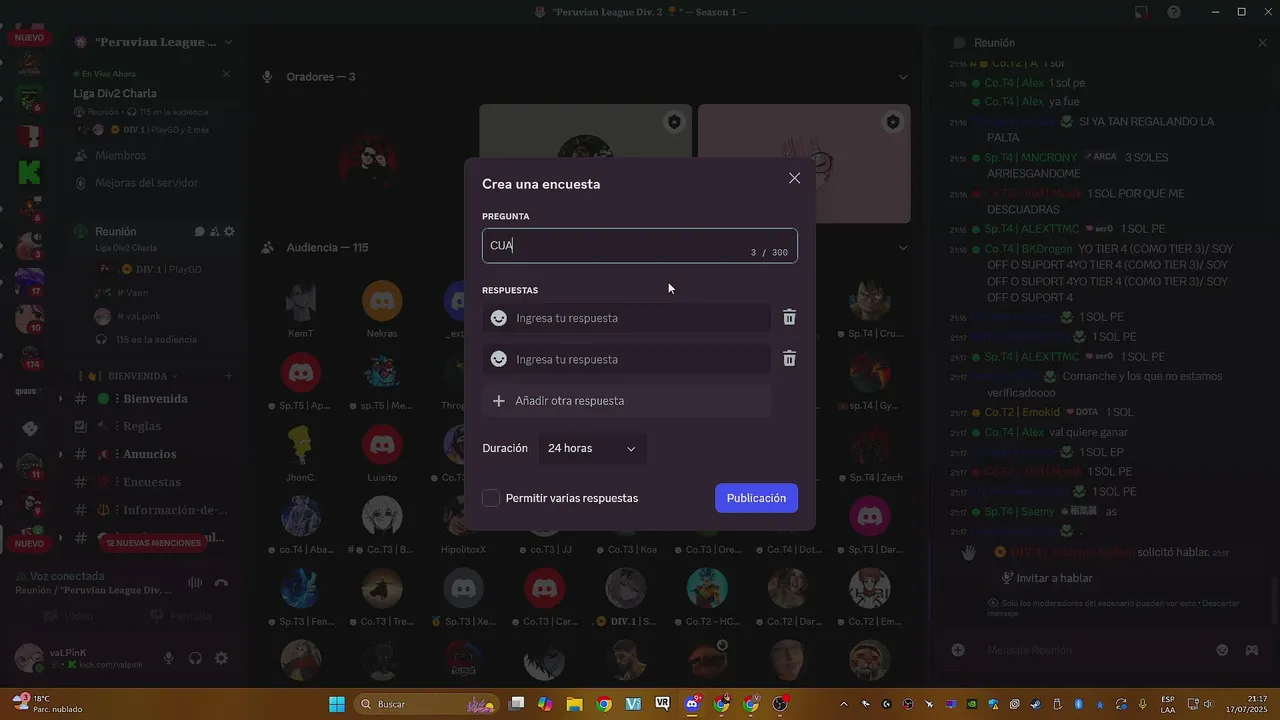The height and width of the screenshot is (720, 1280).
Task: Close the Reunión chat panel
Action: tap(1262, 43)
